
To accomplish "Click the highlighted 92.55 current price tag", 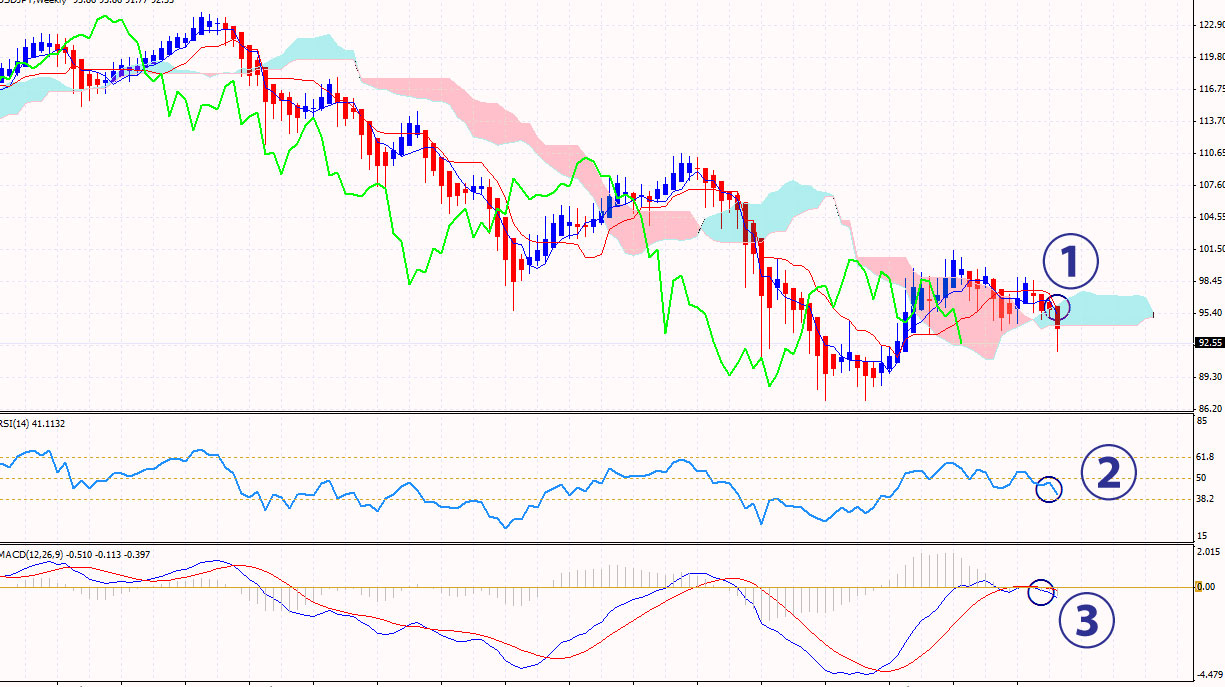I will [x=1210, y=343].
